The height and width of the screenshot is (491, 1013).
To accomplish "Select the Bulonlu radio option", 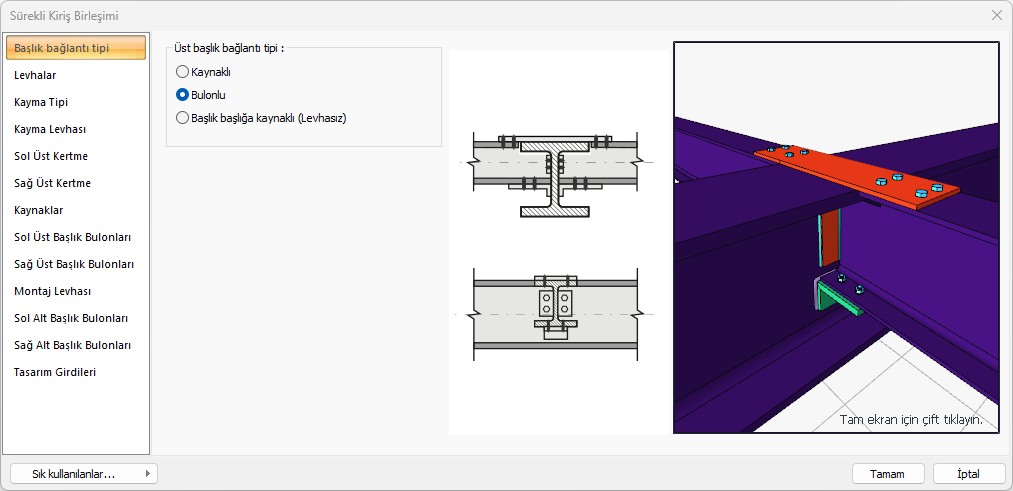I will coord(182,95).
